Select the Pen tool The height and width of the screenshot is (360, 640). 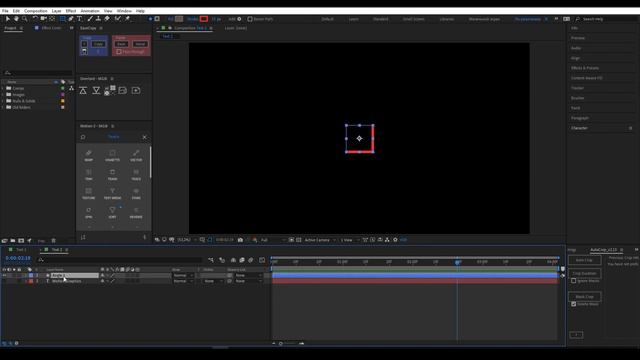pyautogui.click(x=71, y=19)
